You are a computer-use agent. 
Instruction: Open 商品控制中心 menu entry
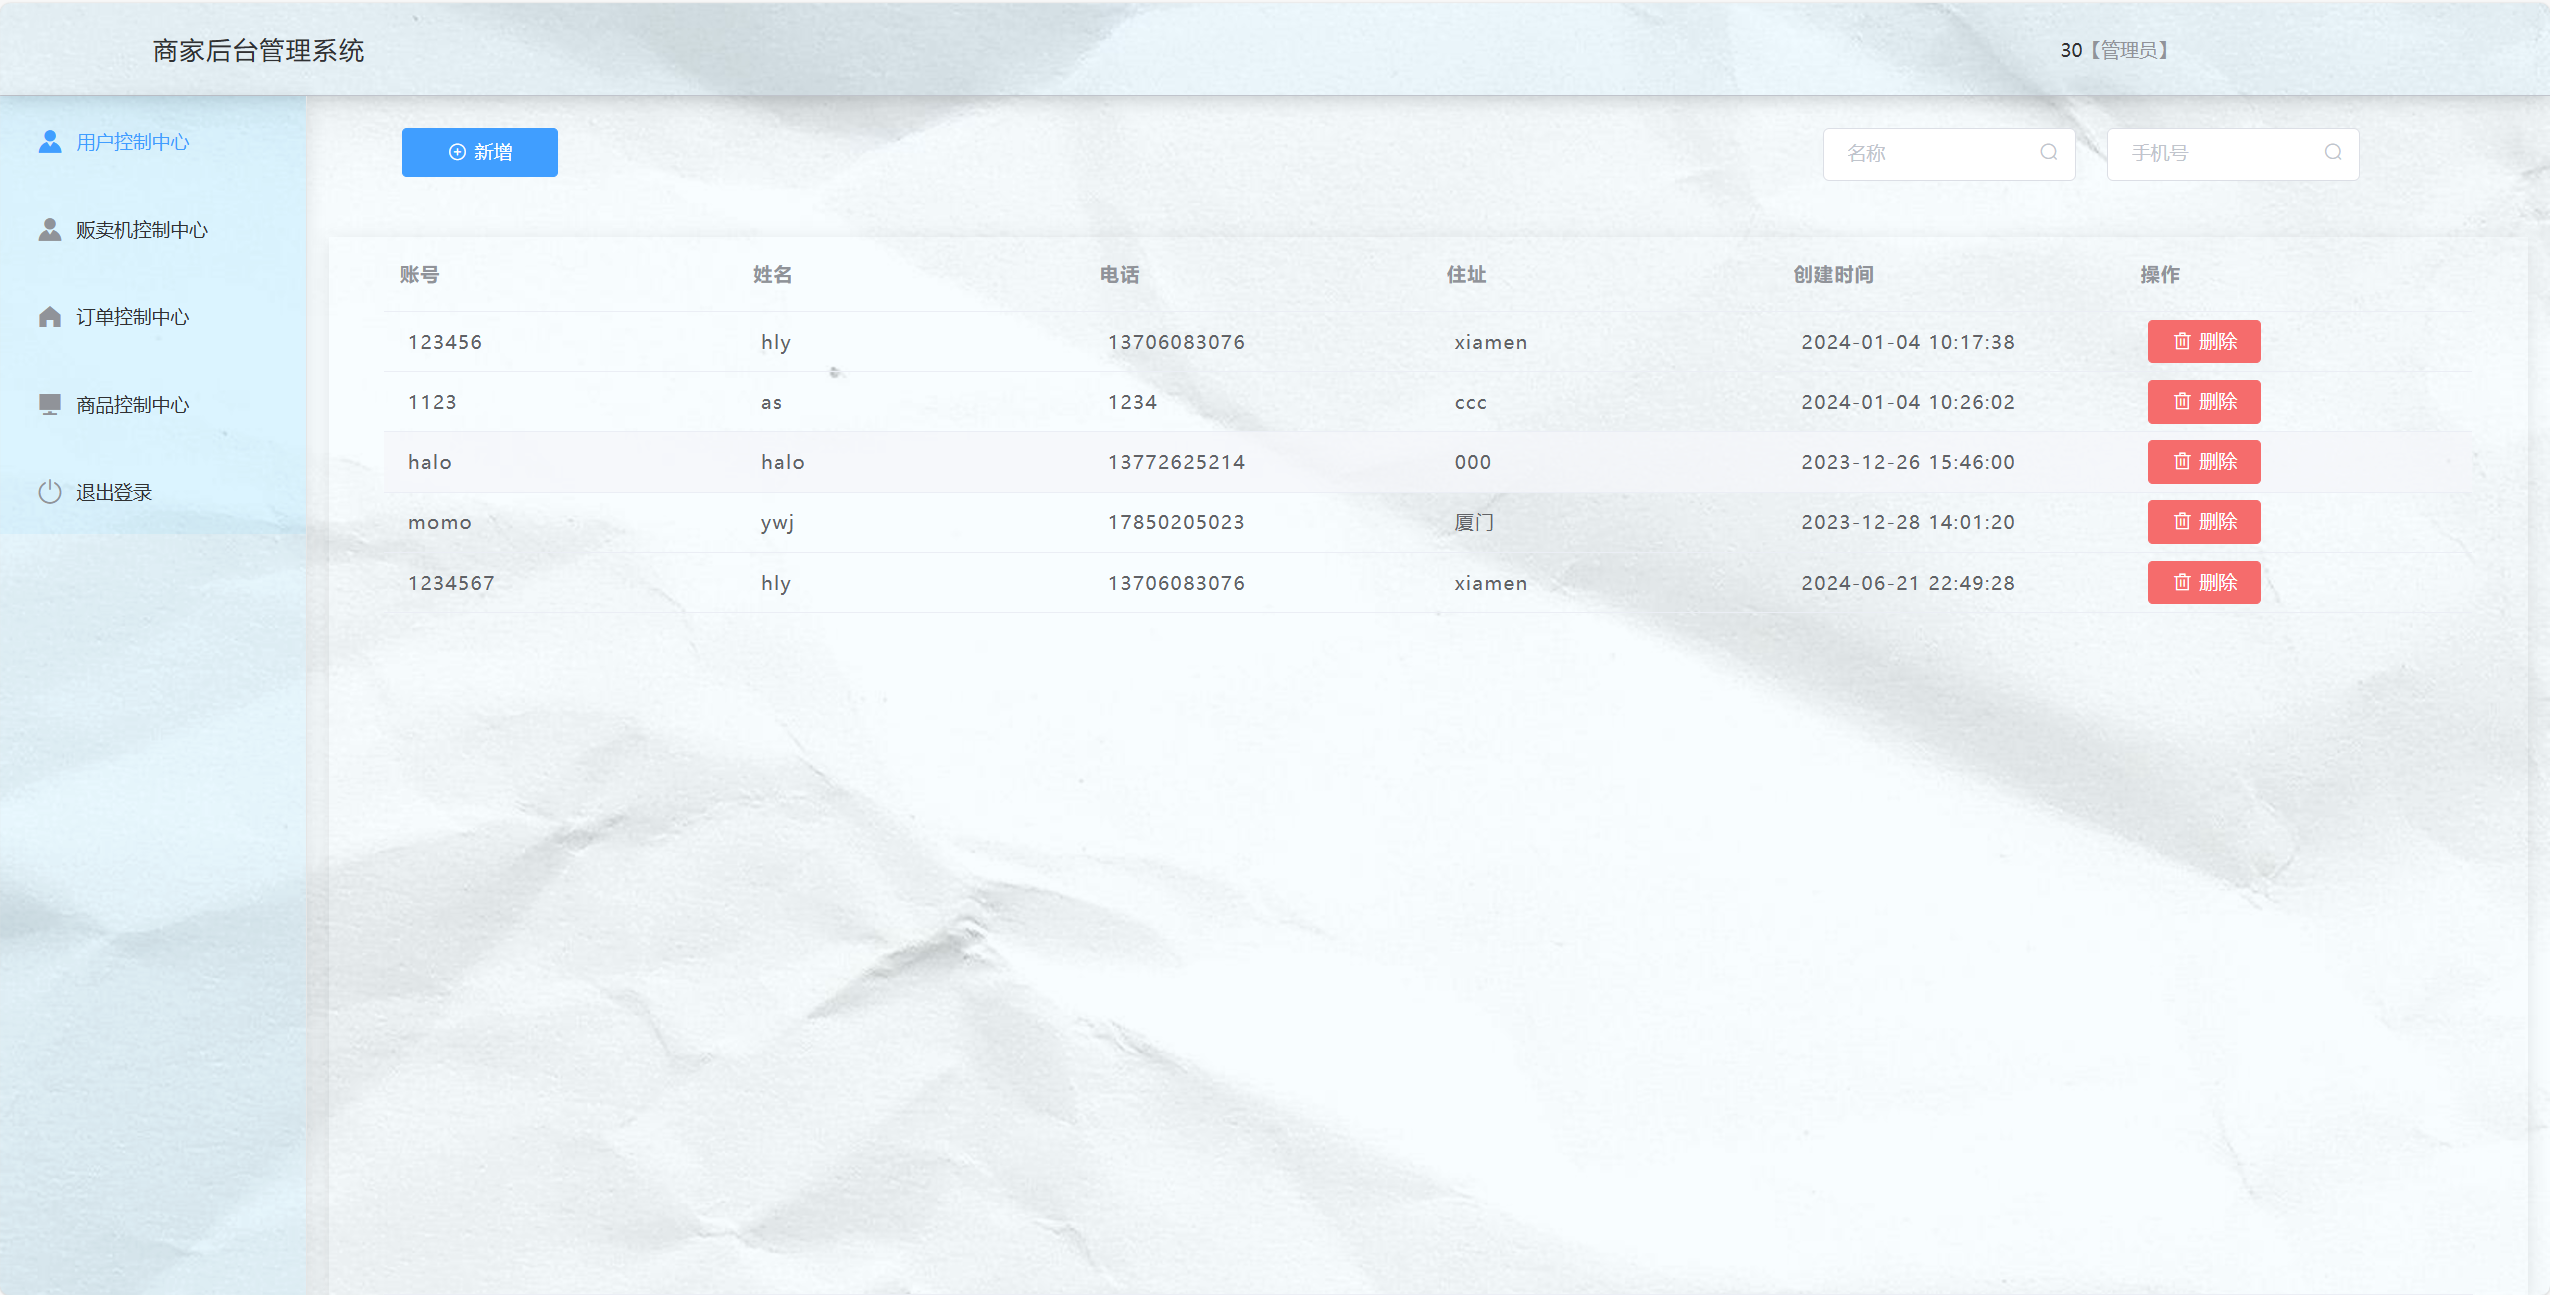(x=132, y=405)
